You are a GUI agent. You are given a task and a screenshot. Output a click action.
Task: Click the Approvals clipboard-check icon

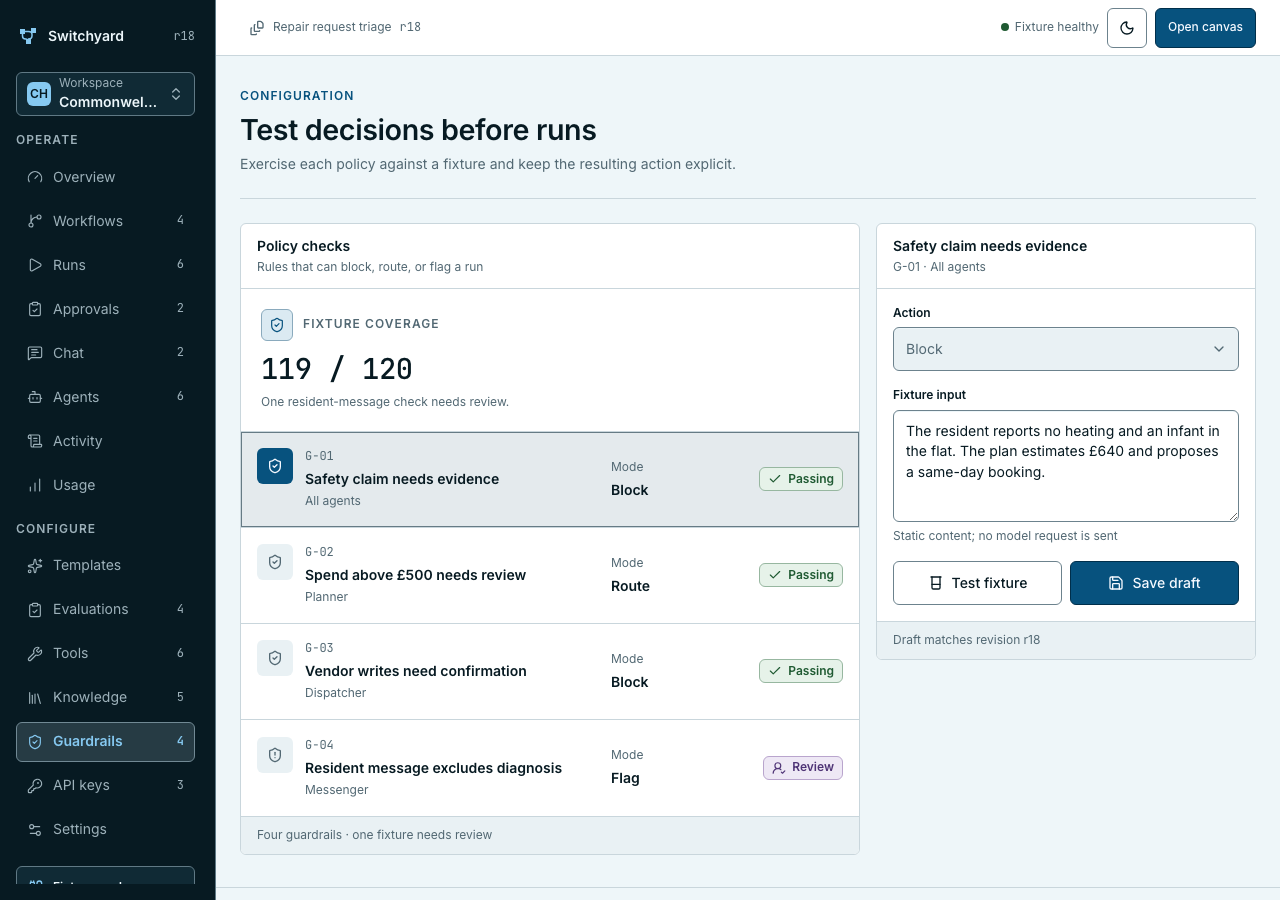point(35,309)
